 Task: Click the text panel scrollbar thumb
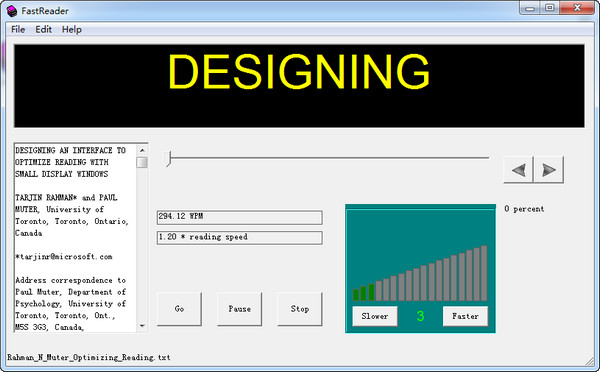[x=142, y=162]
